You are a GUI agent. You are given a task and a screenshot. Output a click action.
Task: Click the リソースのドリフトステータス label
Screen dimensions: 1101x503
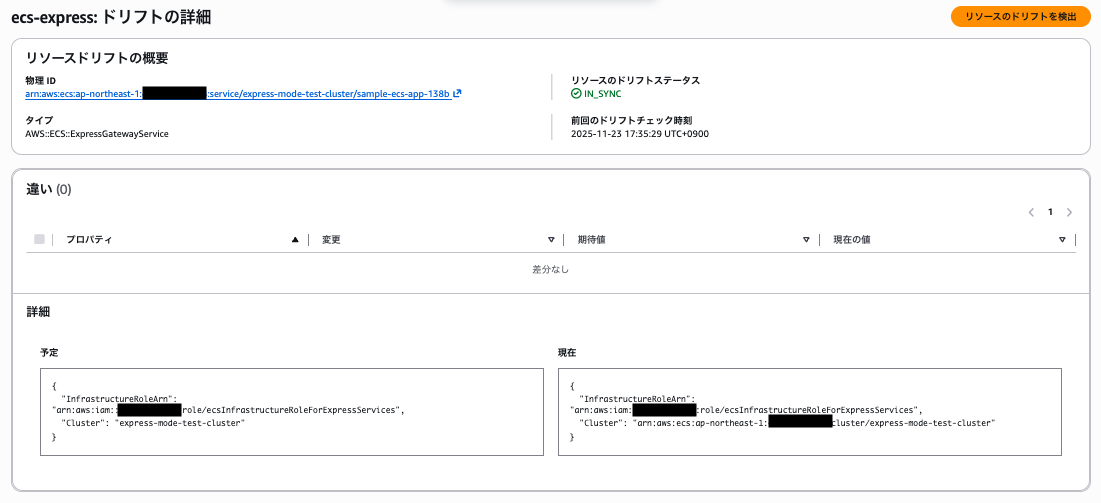pyautogui.click(x=635, y=80)
